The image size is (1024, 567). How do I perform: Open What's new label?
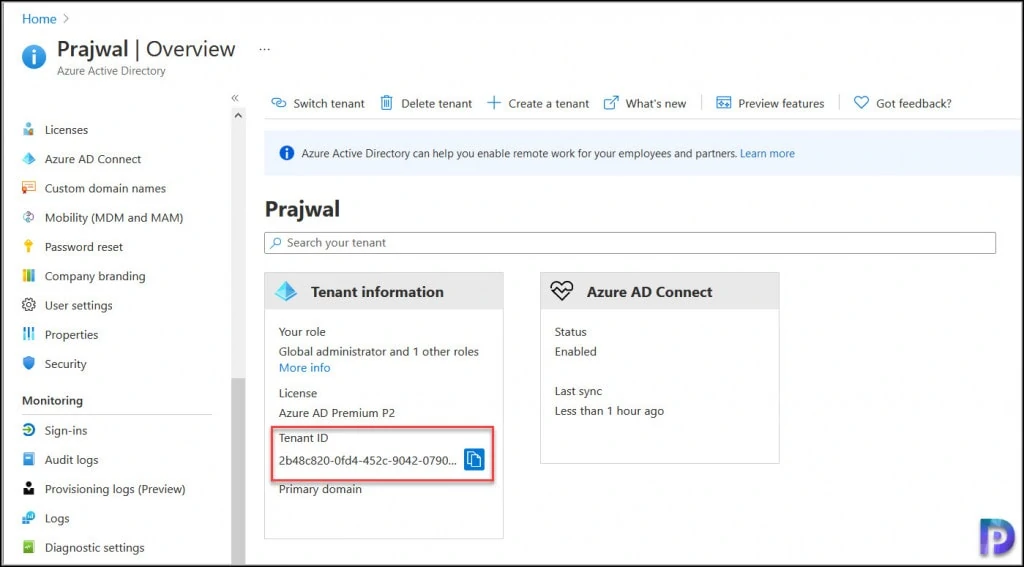656,103
